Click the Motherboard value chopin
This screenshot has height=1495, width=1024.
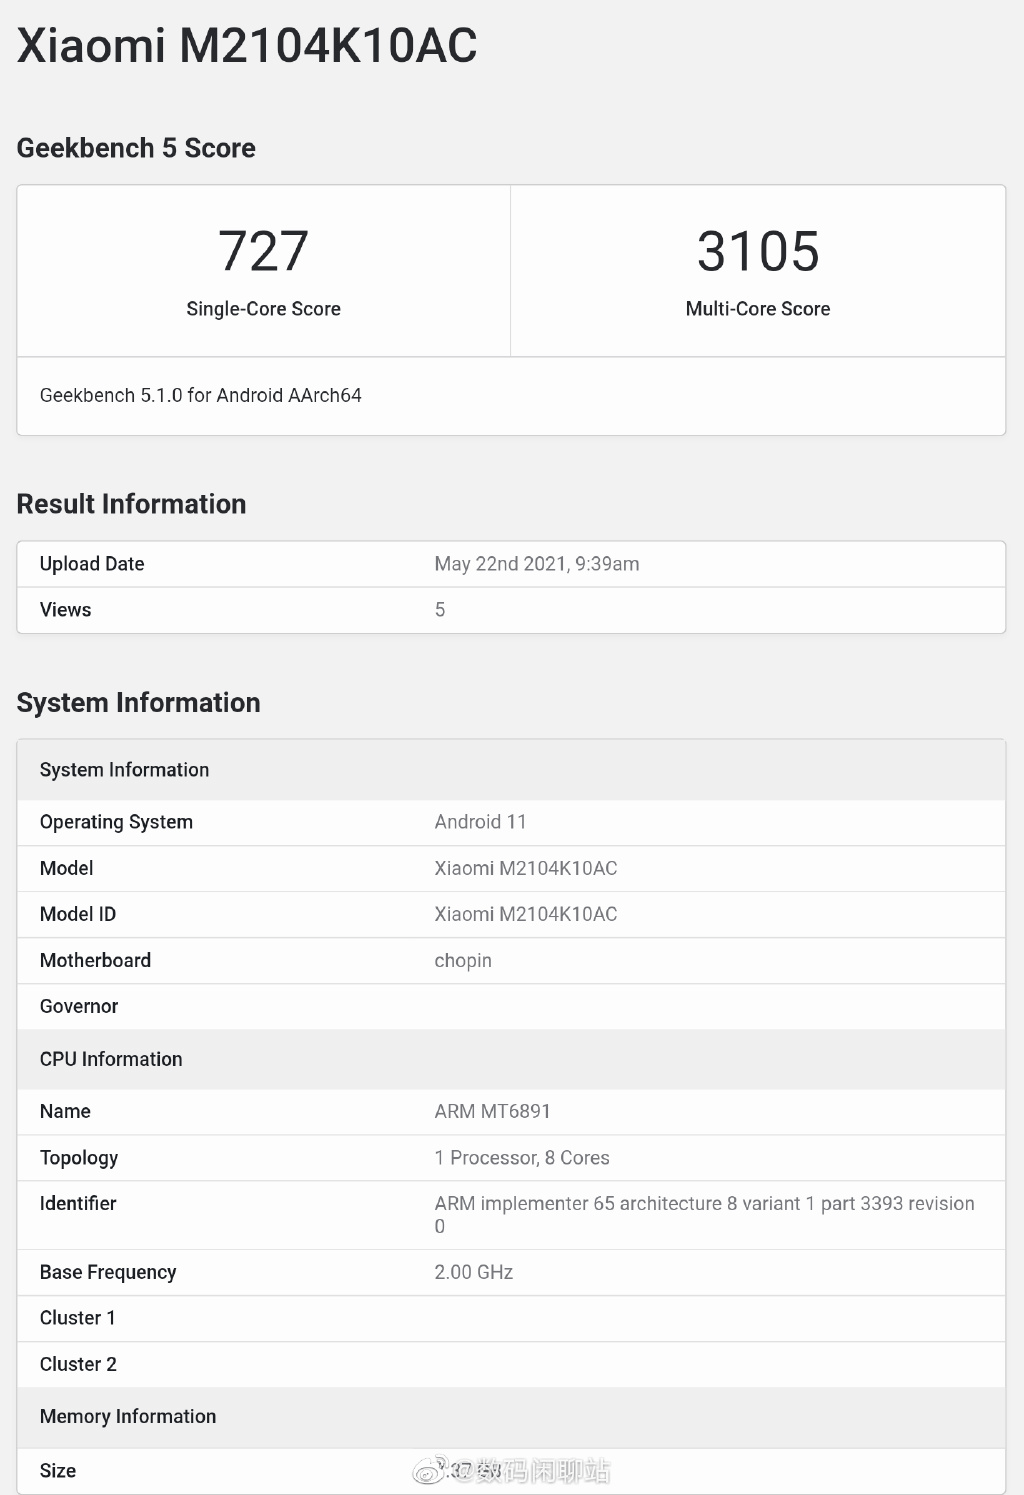point(463,961)
